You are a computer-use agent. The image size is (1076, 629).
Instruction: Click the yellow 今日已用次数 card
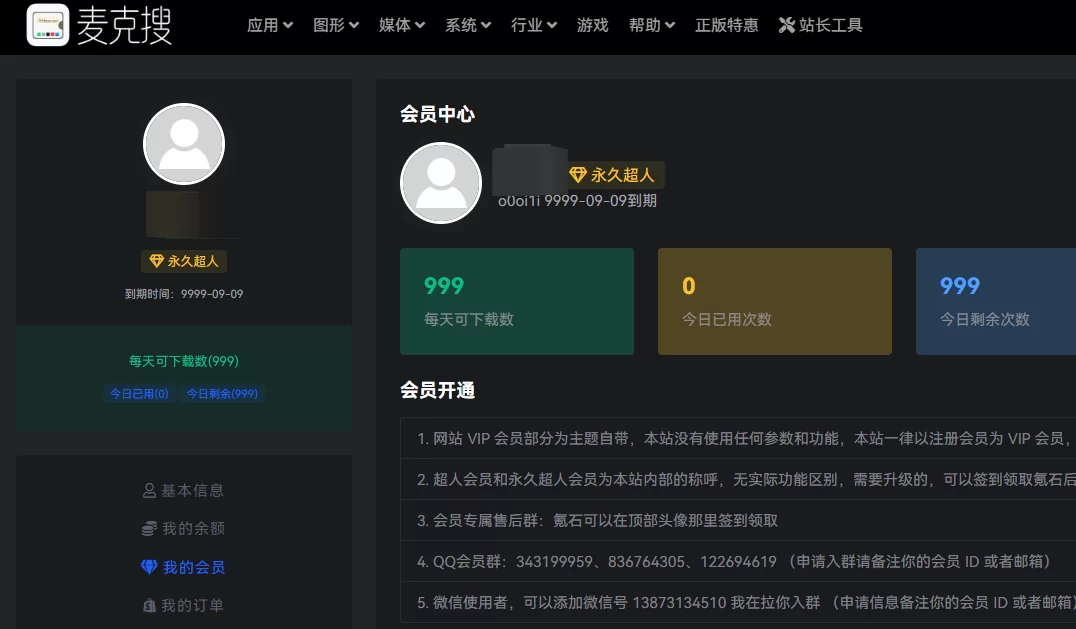tap(775, 301)
